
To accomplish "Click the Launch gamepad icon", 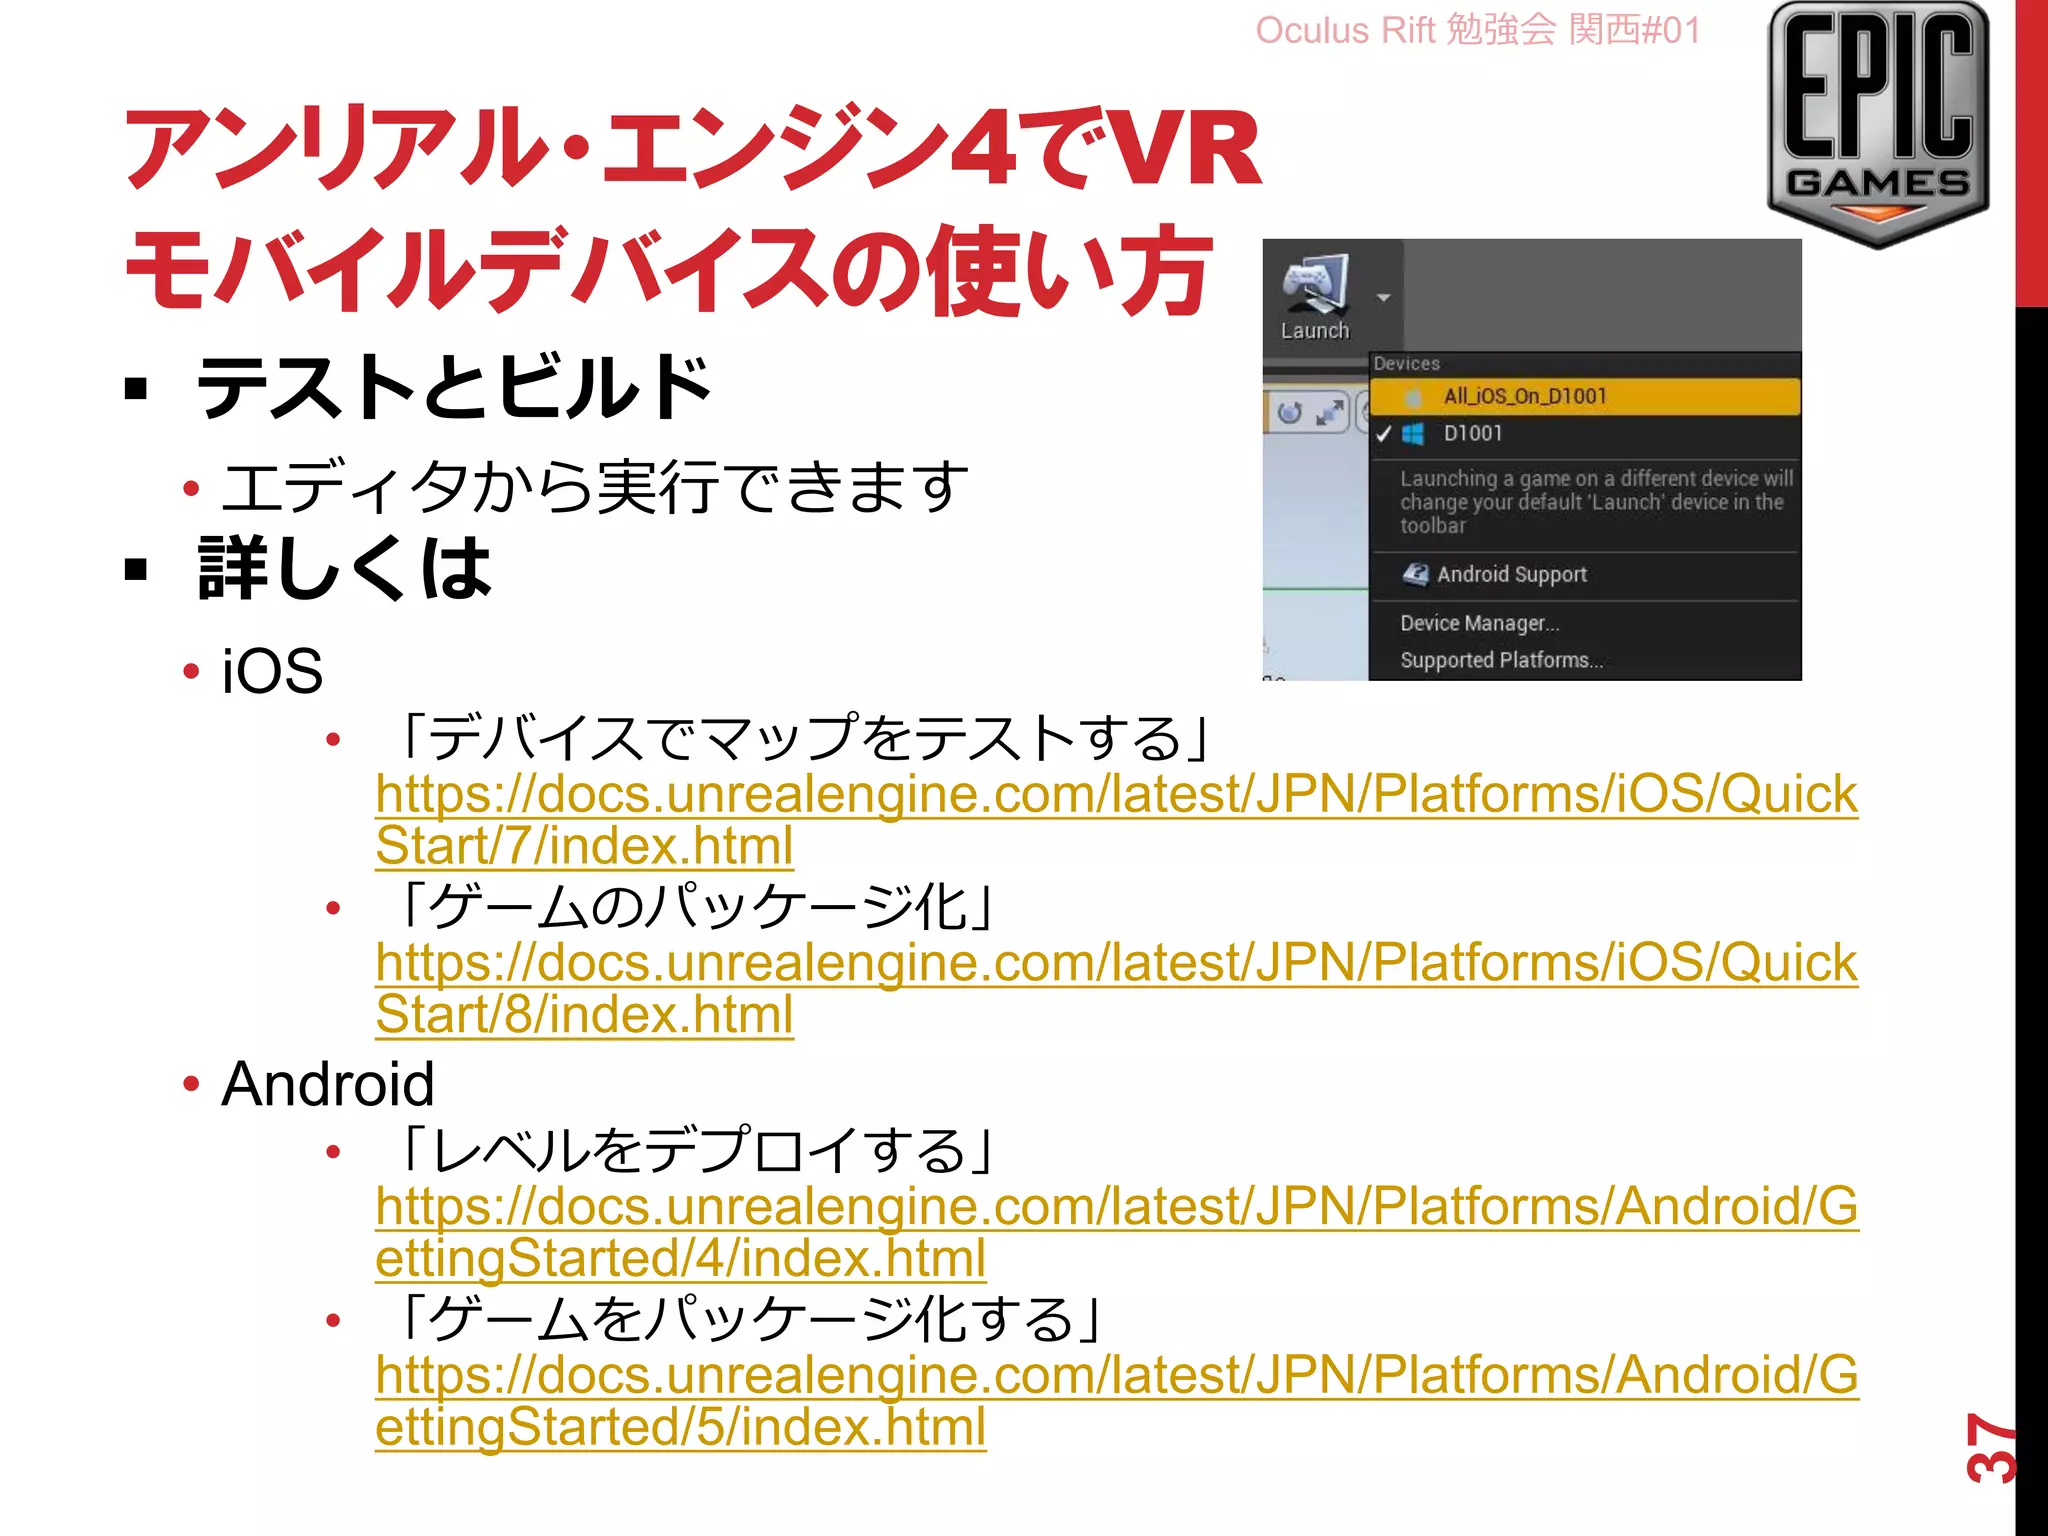I will 1315,283.
